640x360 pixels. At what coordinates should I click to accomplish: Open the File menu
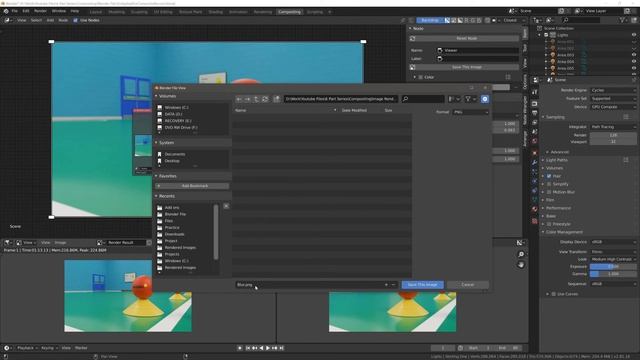tap(15, 11)
